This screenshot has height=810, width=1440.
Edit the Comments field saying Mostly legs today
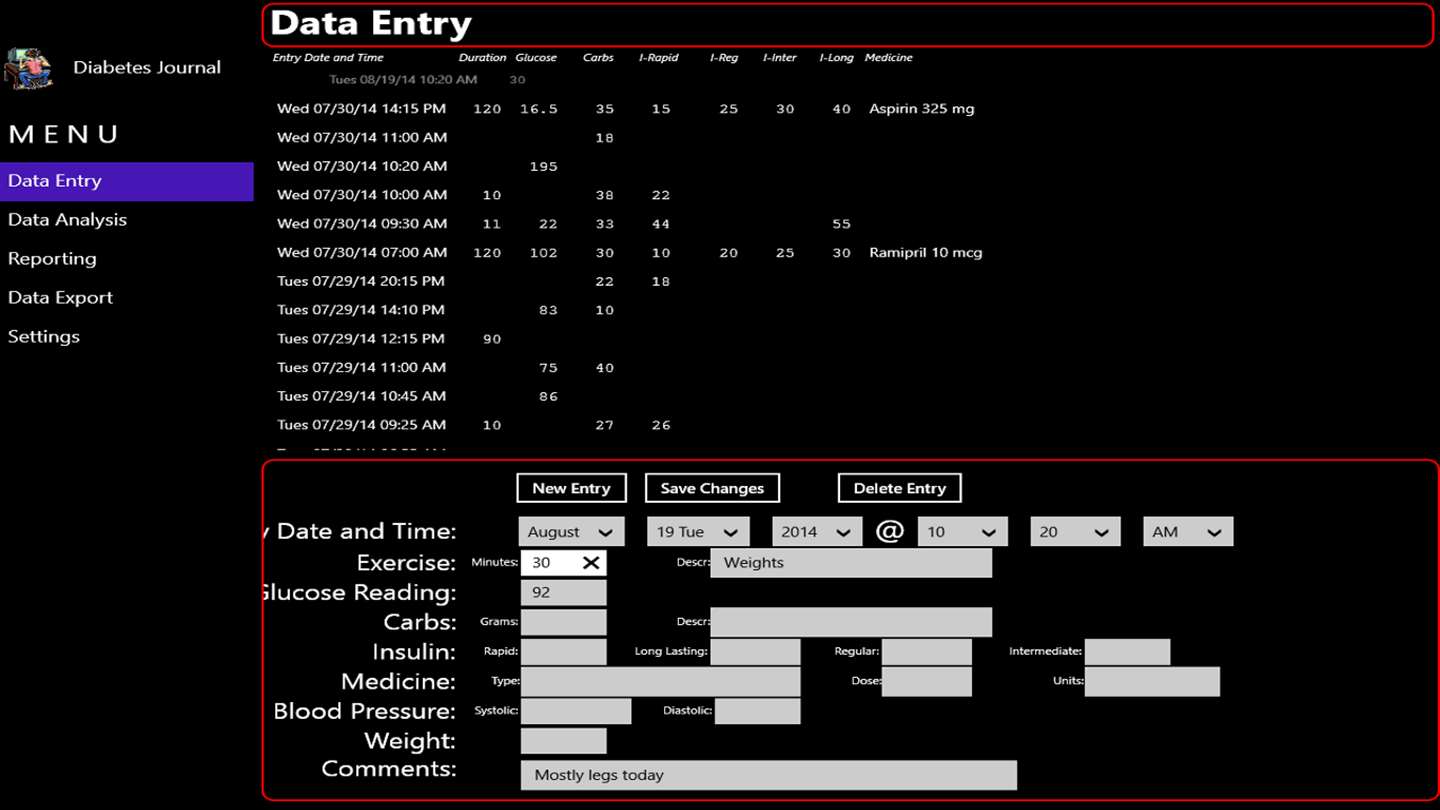pos(768,775)
